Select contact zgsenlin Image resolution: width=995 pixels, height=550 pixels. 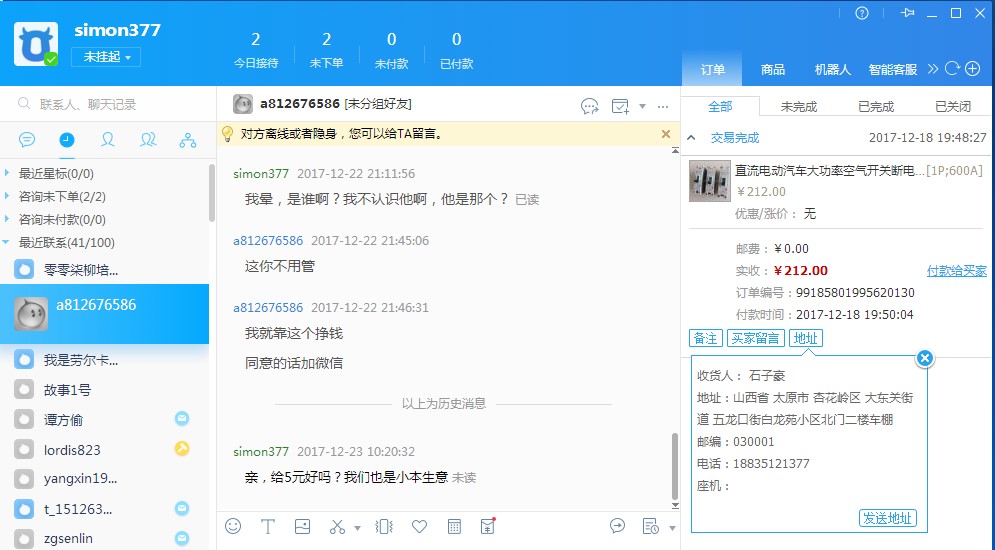105,538
